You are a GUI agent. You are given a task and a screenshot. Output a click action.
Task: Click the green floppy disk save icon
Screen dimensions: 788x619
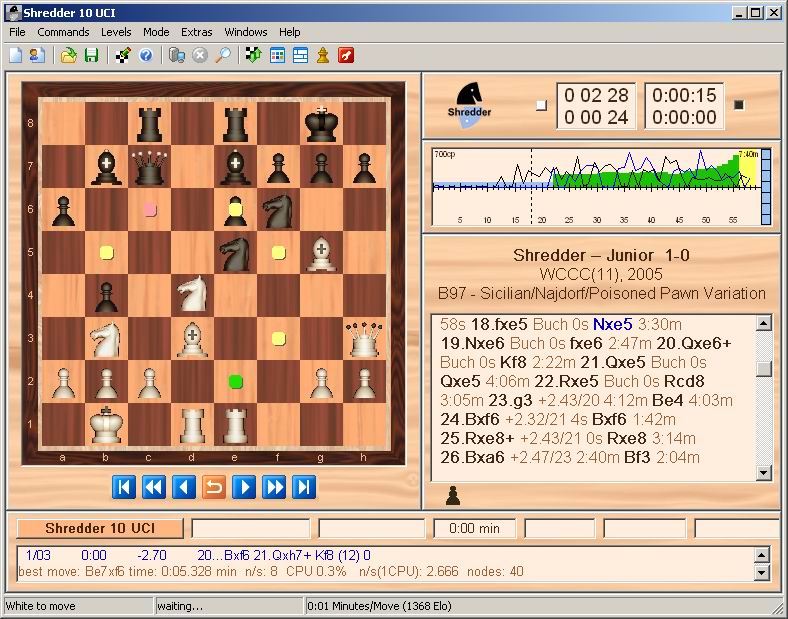click(x=91, y=55)
